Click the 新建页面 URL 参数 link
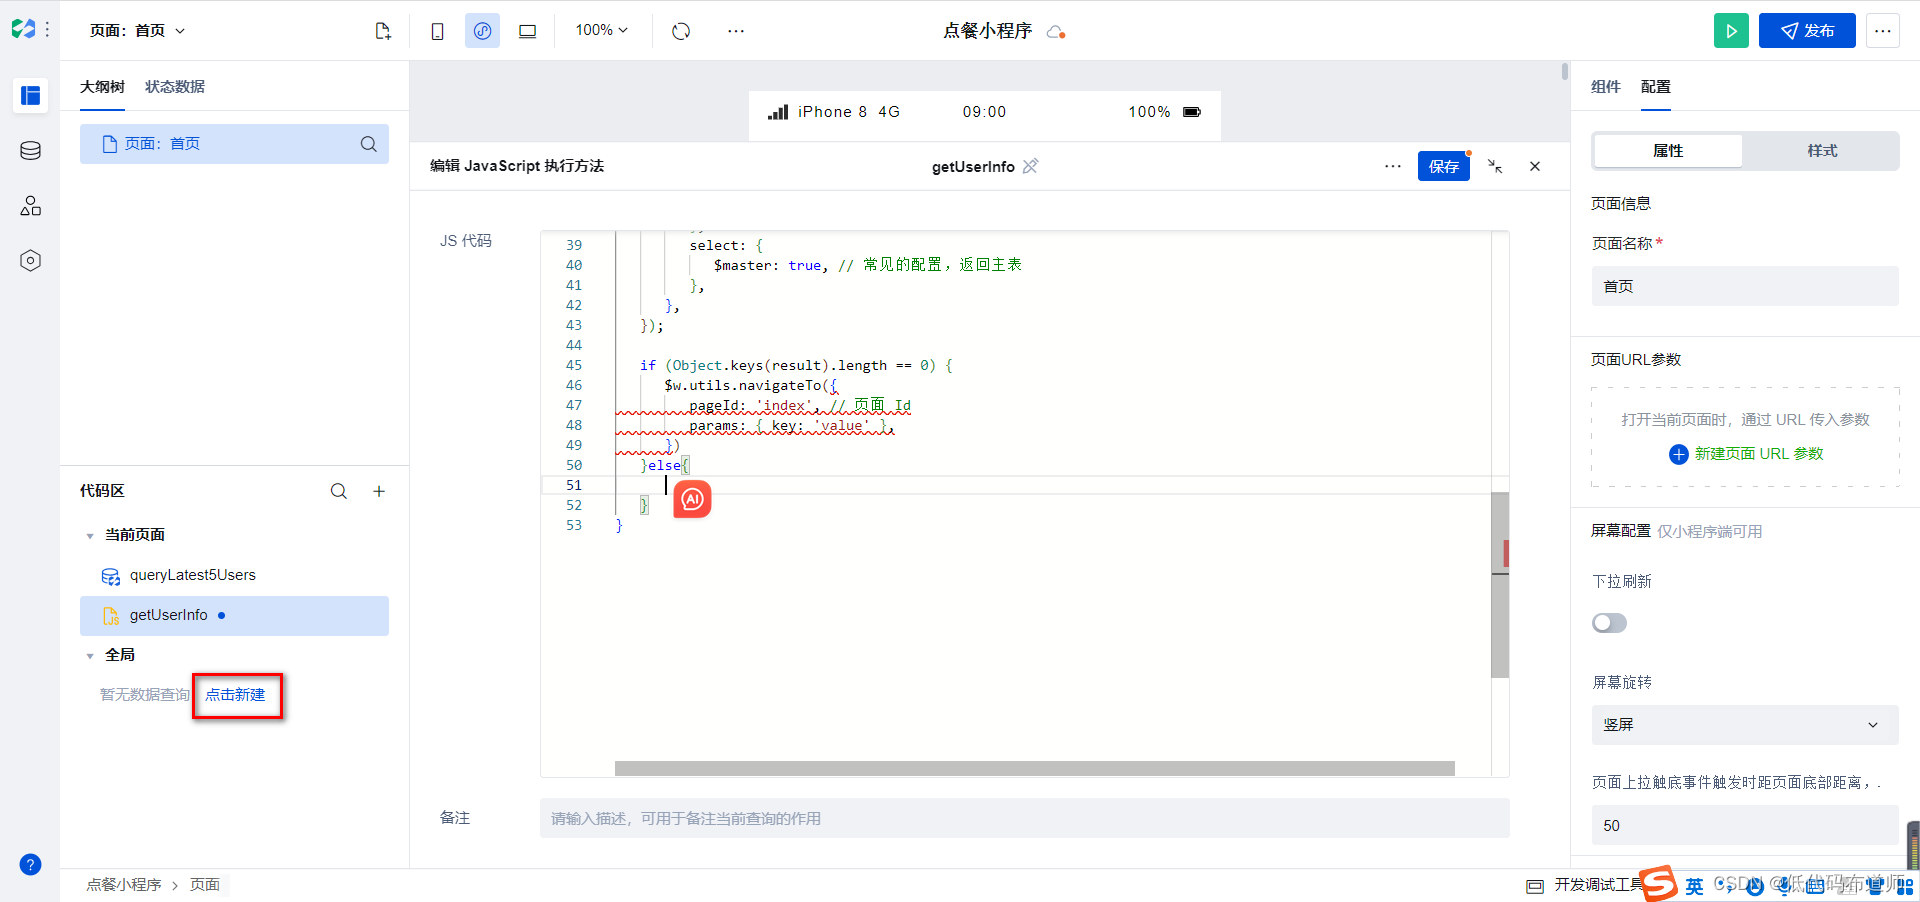This screenshot has width=1920, height=902. click(x=1759, y=454)
